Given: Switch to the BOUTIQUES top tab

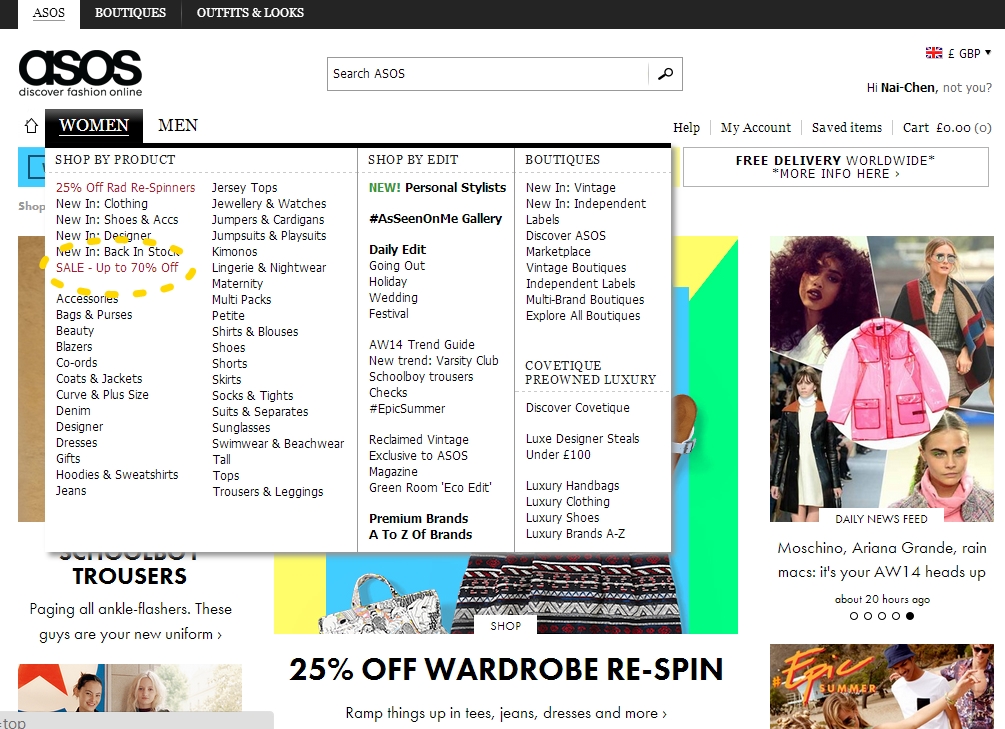Looking at the screenshot, I should (130, 13).
